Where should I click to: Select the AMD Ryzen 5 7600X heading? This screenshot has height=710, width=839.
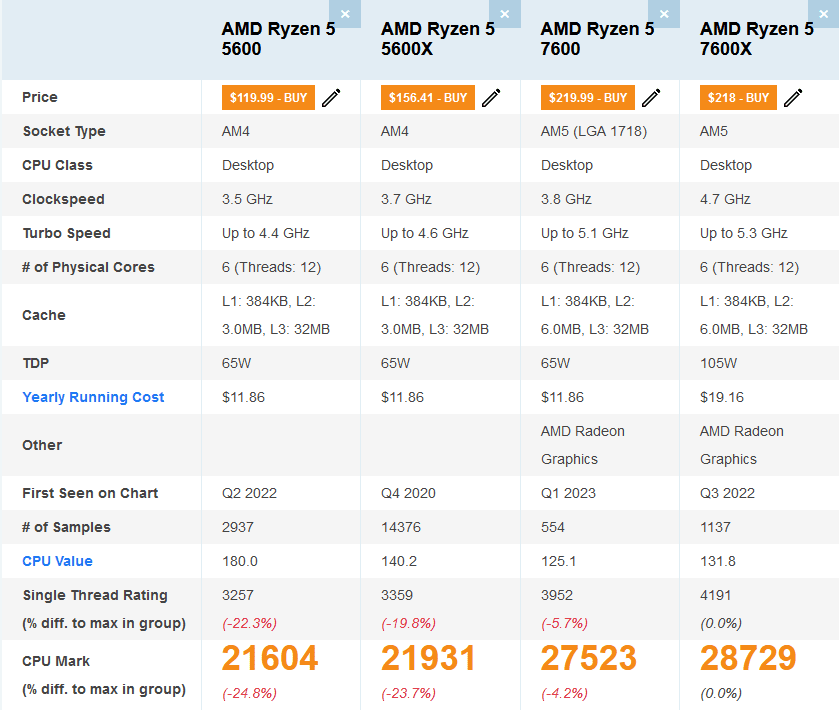pos(757,39)
